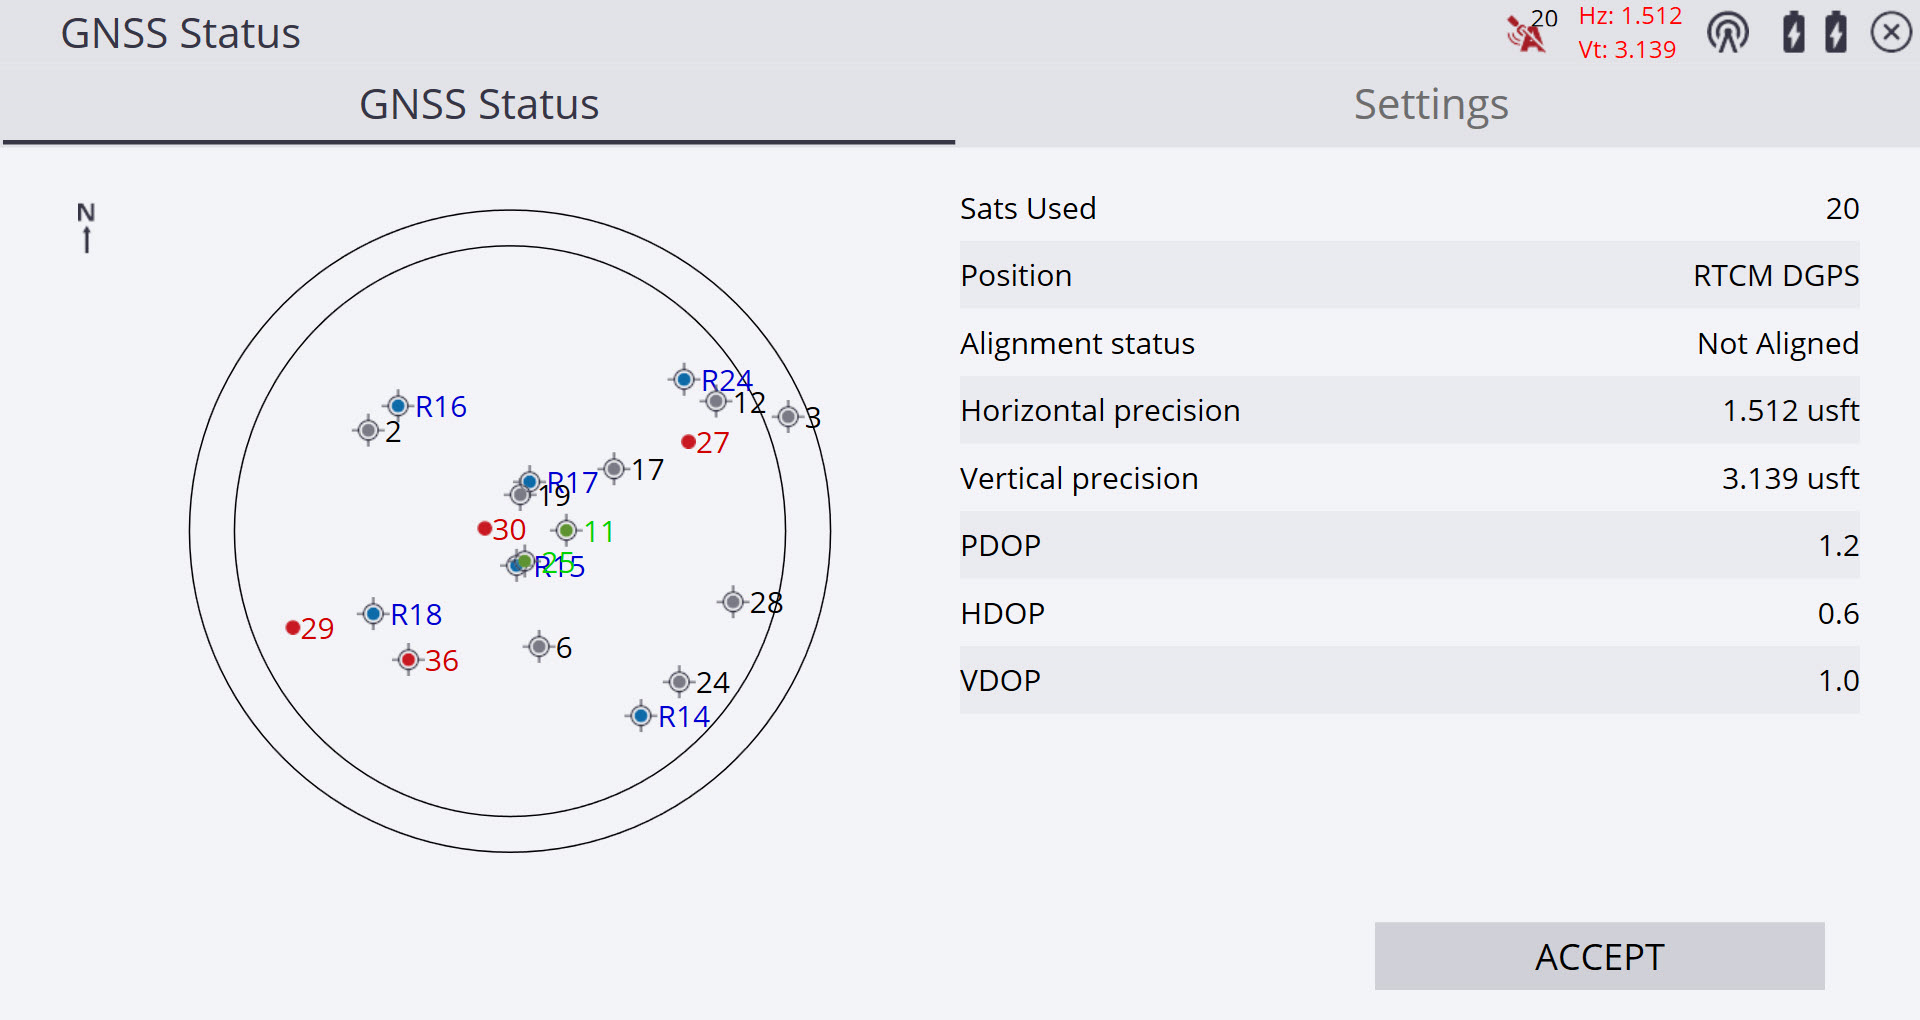Image resolution: width=1920 pixels, height=1020 pixels.
Task: Select the Position RTCM DGPS row
Action: point(1409,275)
